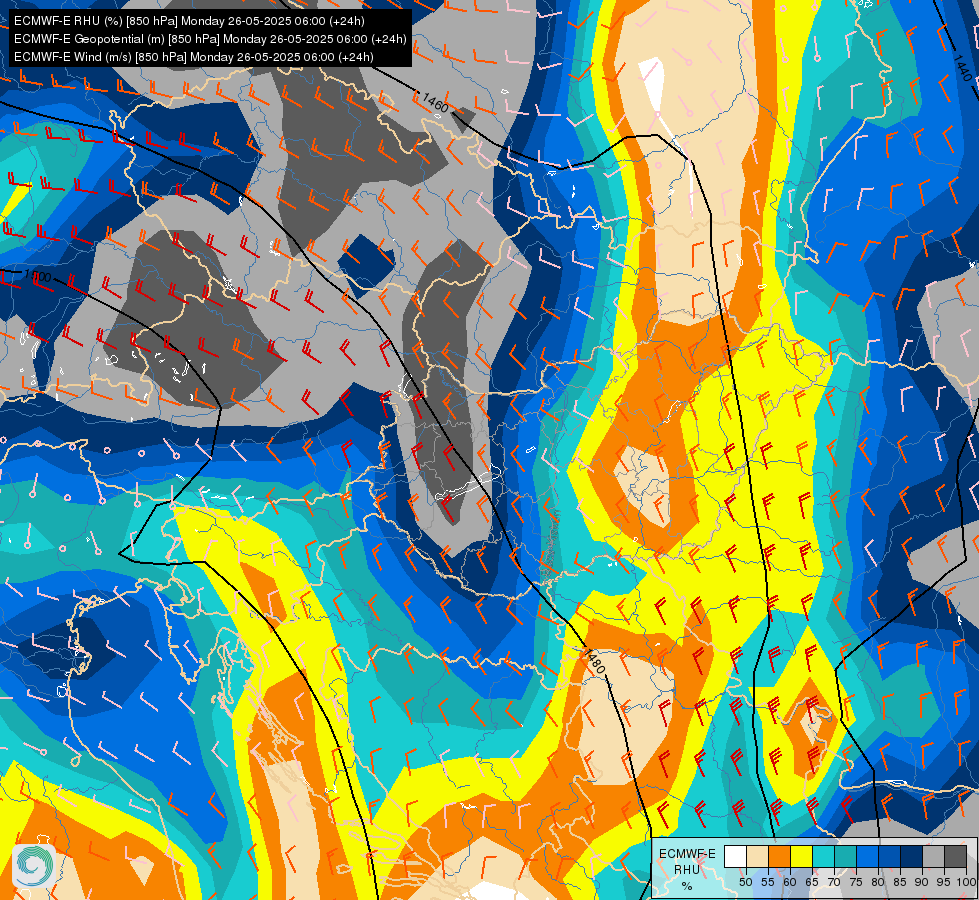Select the bright blue 75–80% legend swatch
The width and height of the screenshot is (979, 900).
pyautogui.click(x=867, y=856)
